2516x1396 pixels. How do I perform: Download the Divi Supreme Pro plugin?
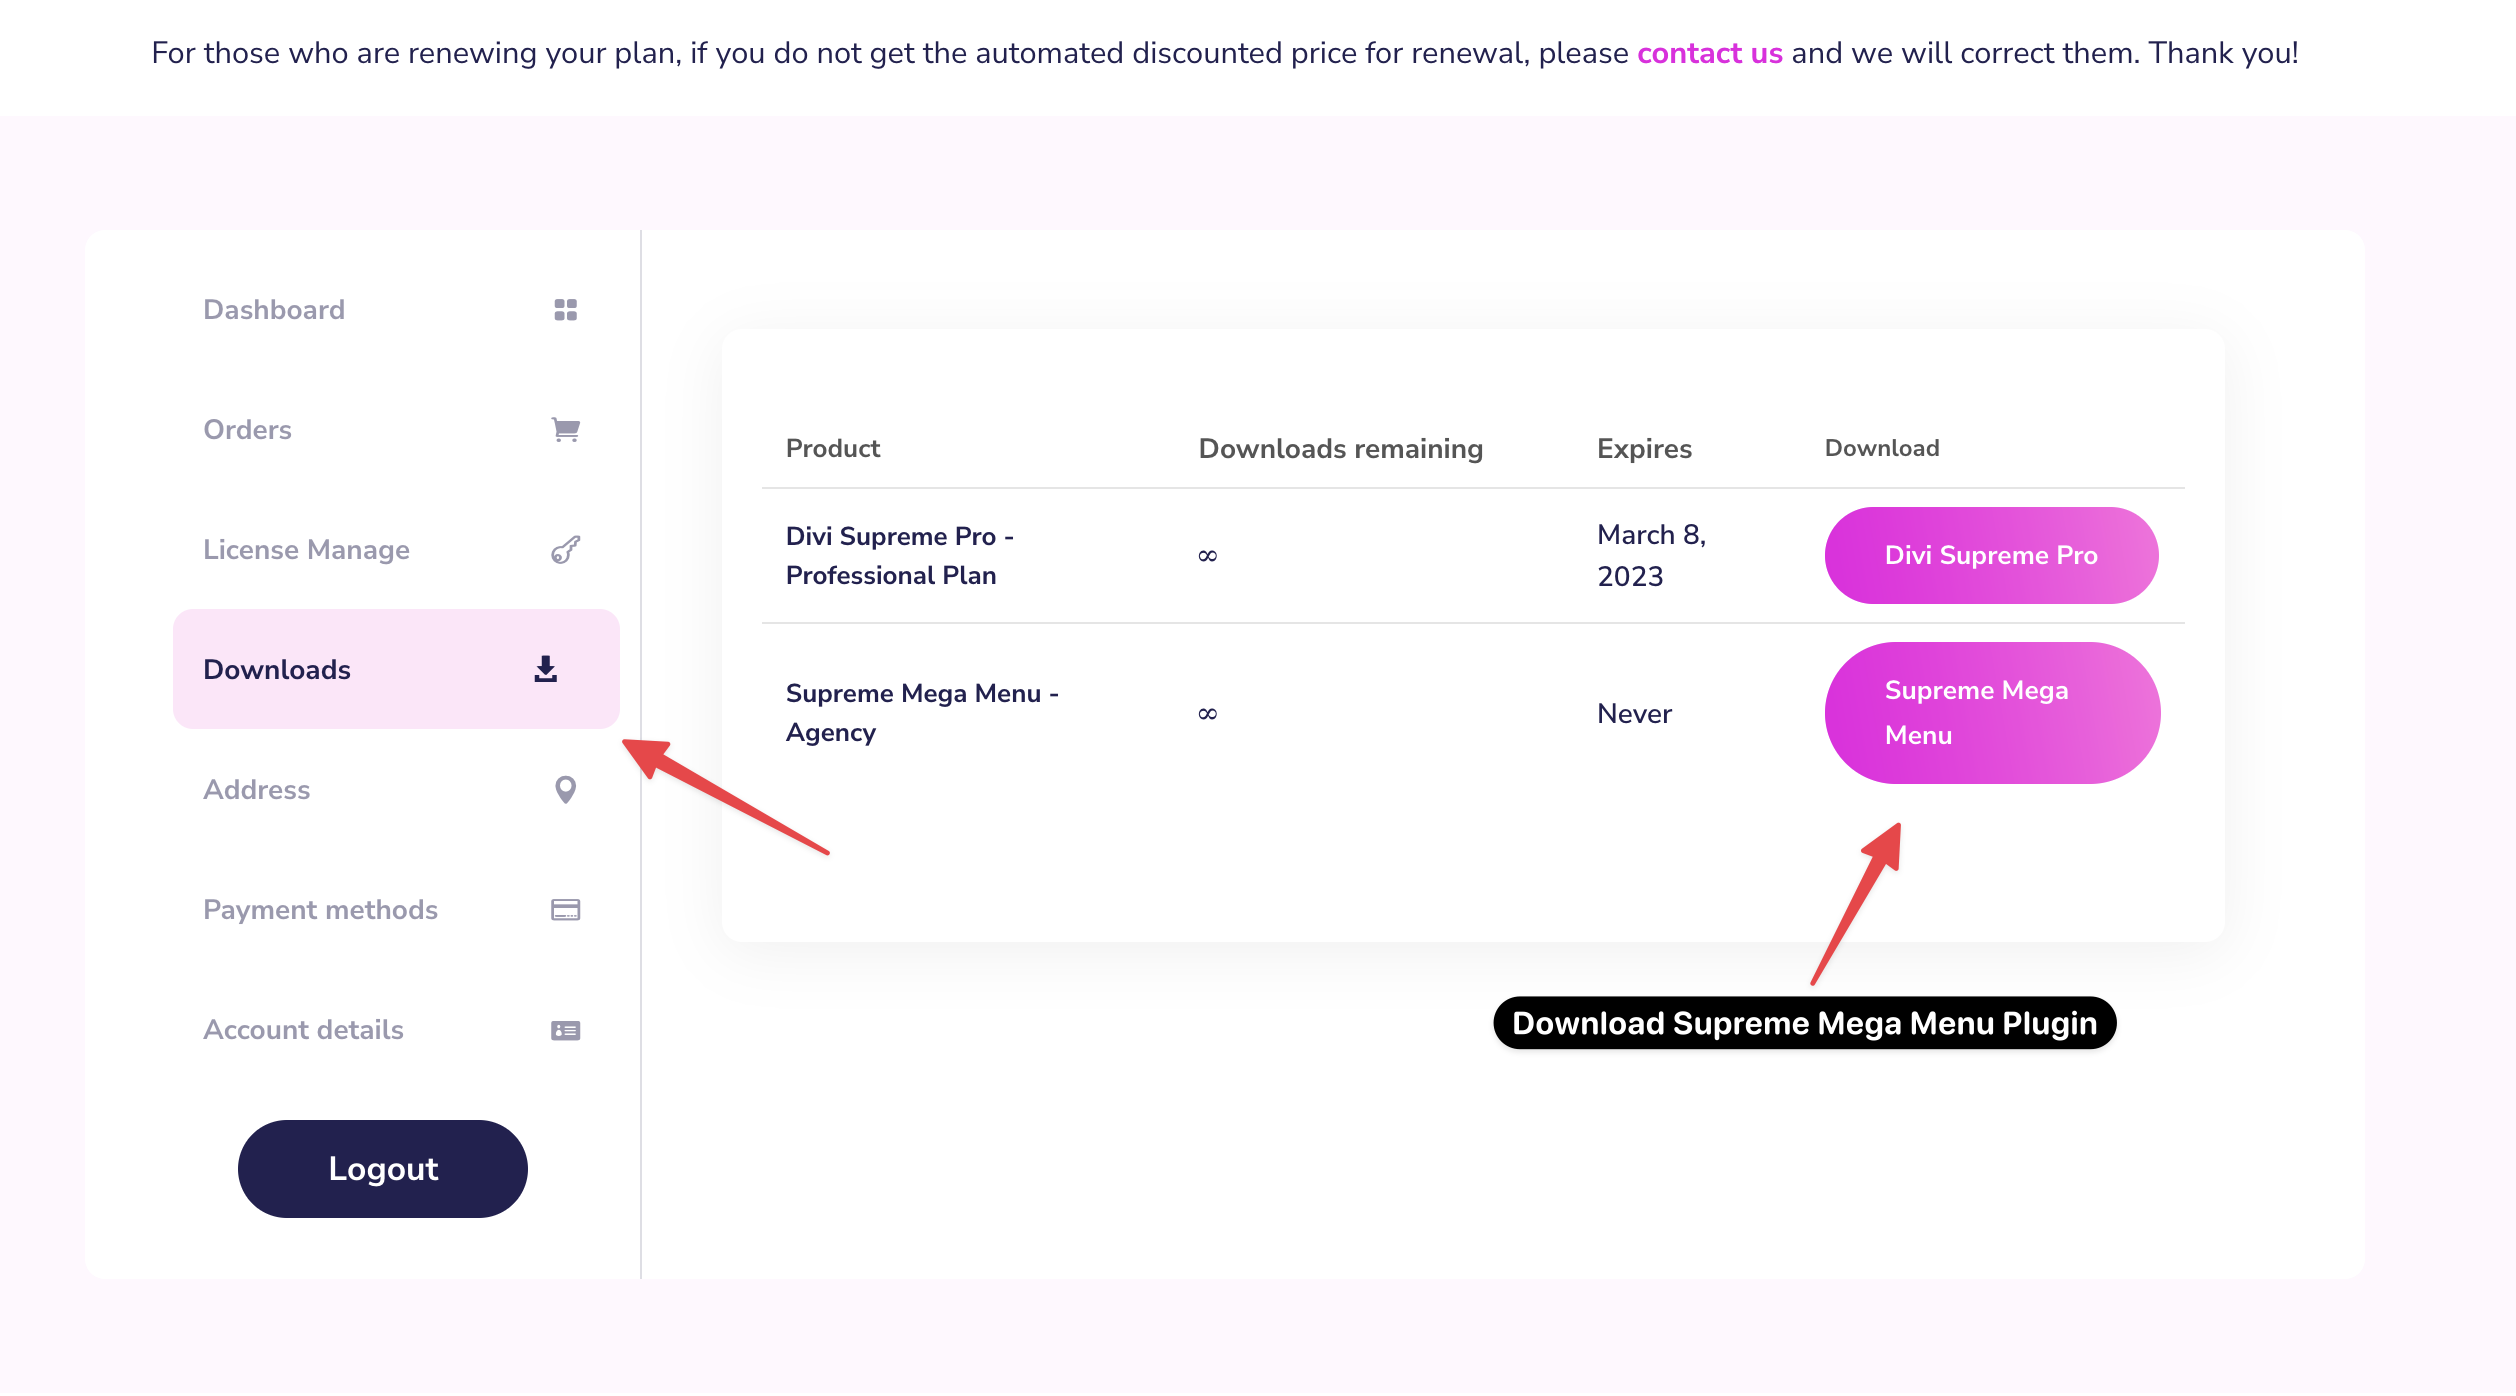tap(1990, 555)
